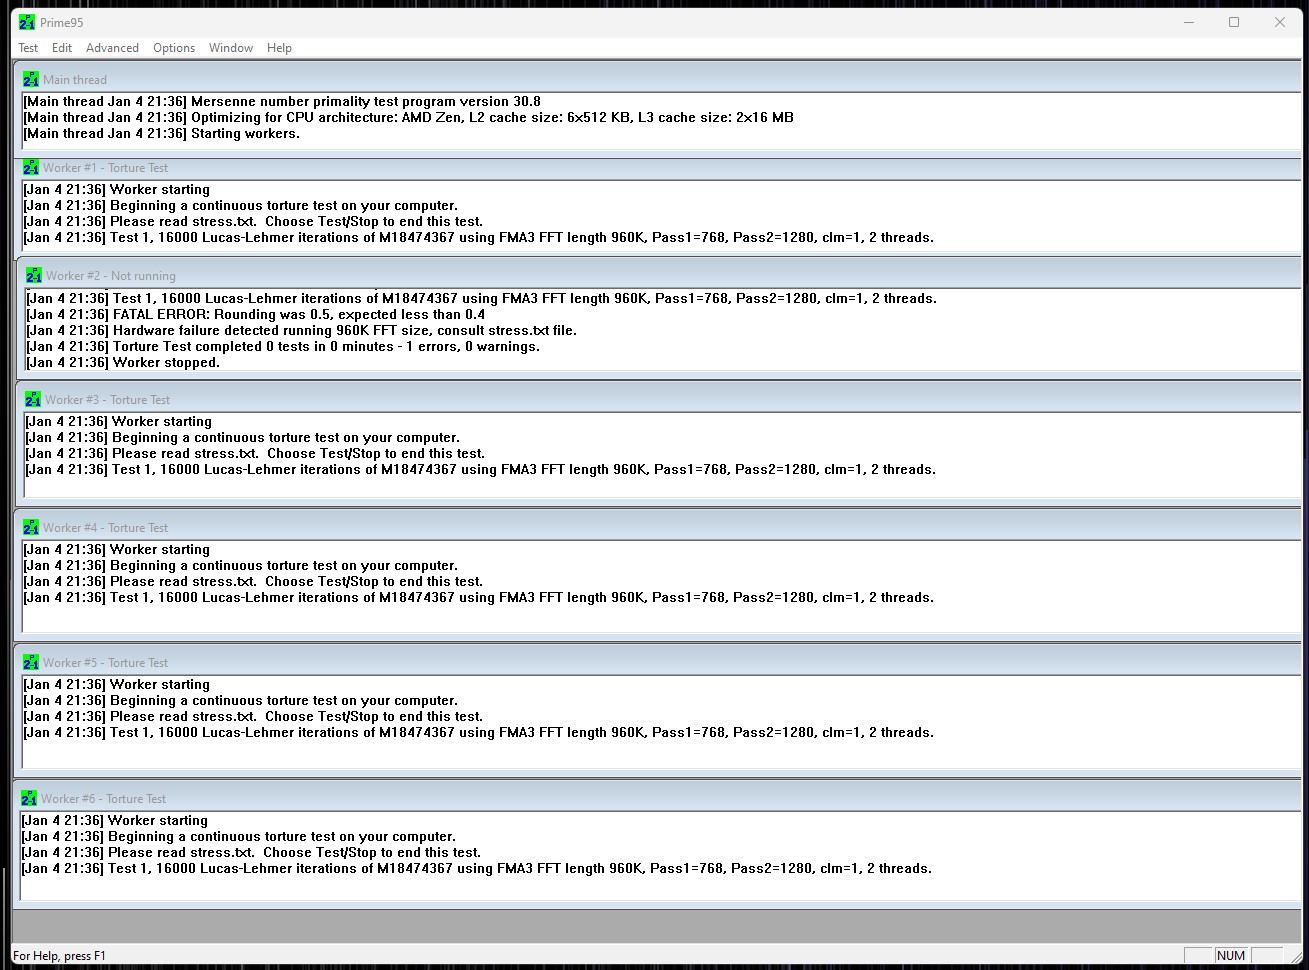
Task: Click the Worker #2 window icon
Action: click(x=34, y=275)
